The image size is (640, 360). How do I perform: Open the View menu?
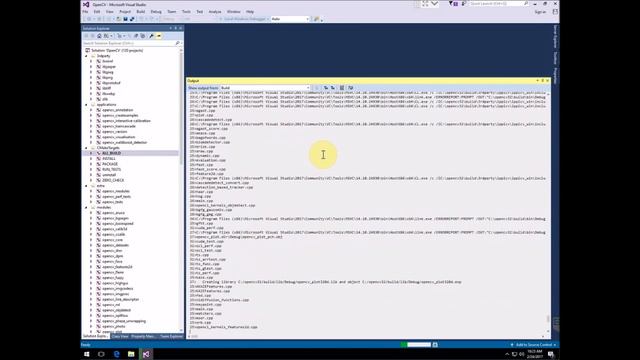point(109,12)
